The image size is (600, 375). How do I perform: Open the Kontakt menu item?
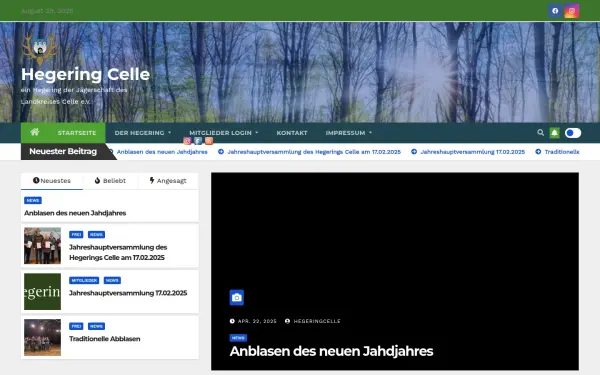[292, 133]
